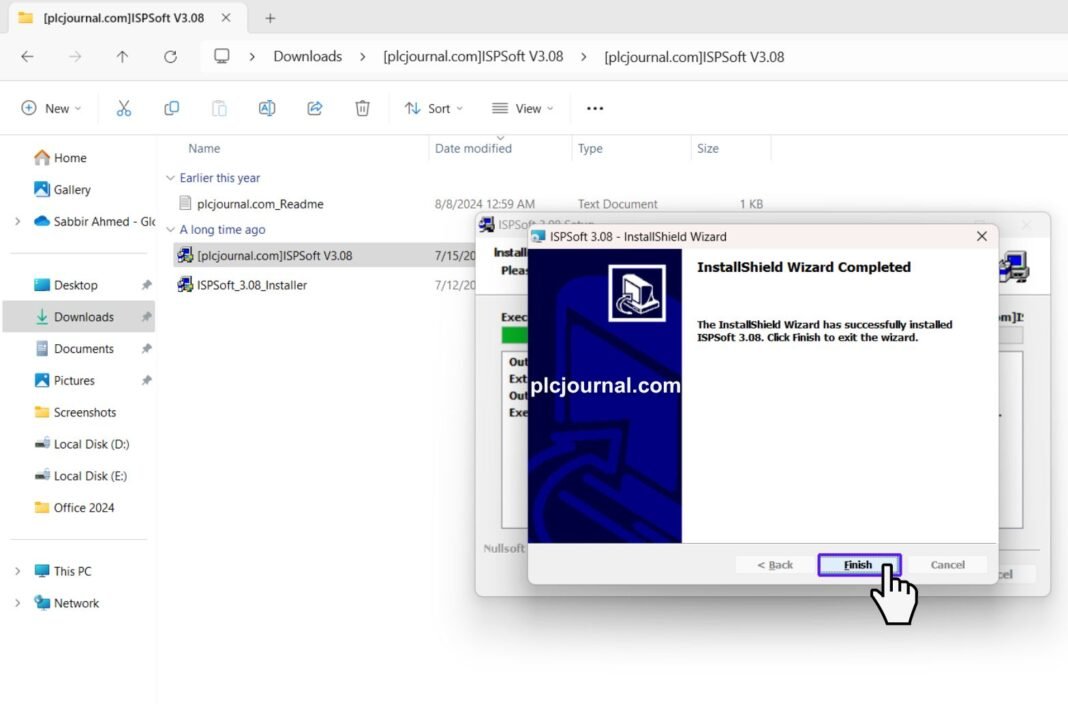Add a new tab with plus button

pyautogui.click(x=270, y=18)
